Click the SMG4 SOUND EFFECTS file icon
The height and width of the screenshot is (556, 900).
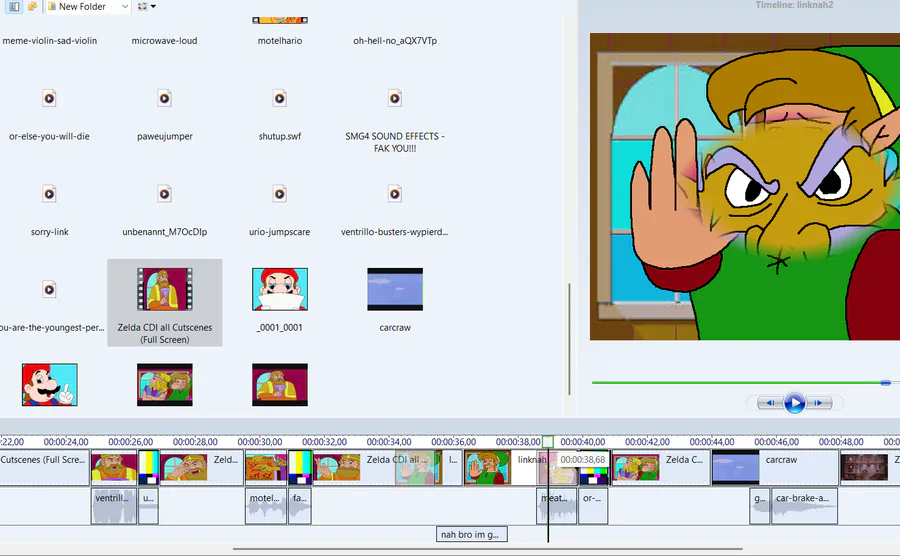(x=395, y=98)
